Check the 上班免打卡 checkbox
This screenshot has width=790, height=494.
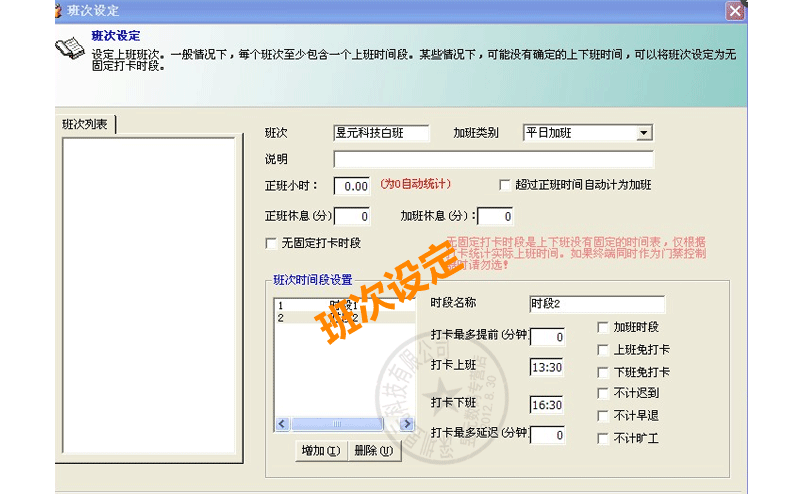pos(603,349)
